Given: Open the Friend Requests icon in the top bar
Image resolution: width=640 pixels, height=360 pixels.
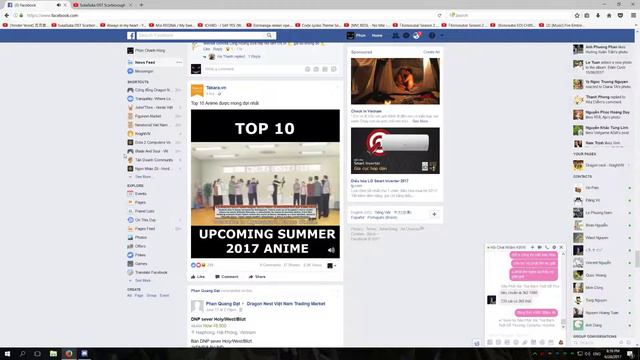Looking at the screenshot, I should tap(395, 36).
